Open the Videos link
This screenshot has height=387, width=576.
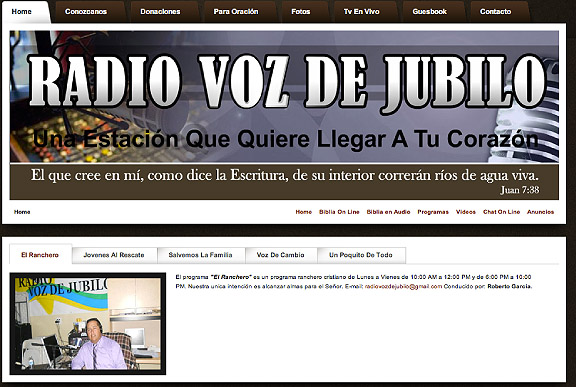pos(465,212)
